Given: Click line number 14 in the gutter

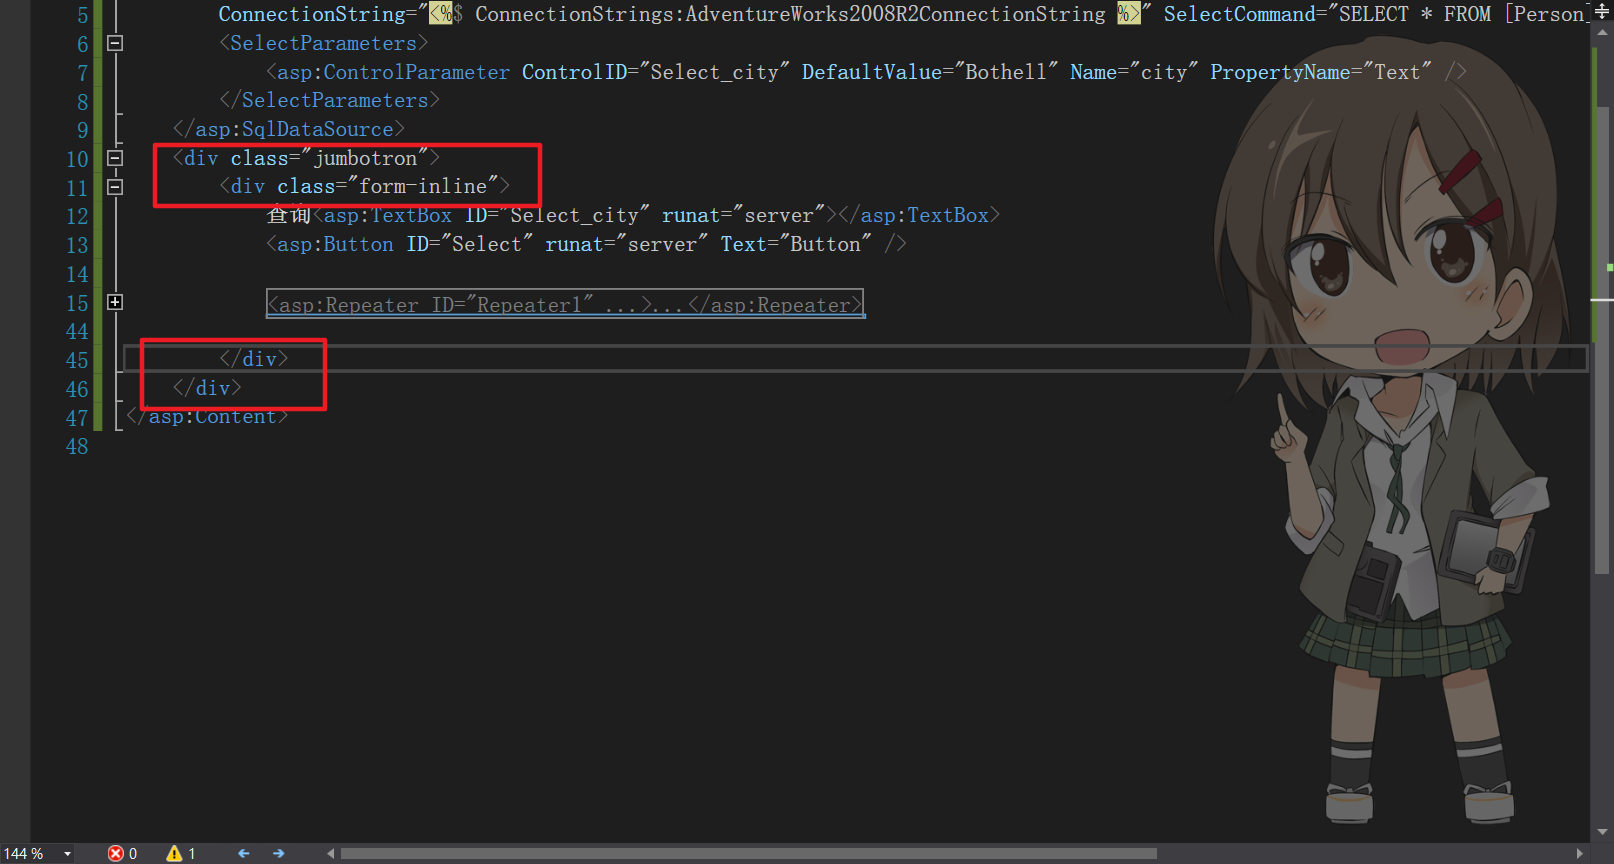Looking at the screenshot, I should [77, 274].
